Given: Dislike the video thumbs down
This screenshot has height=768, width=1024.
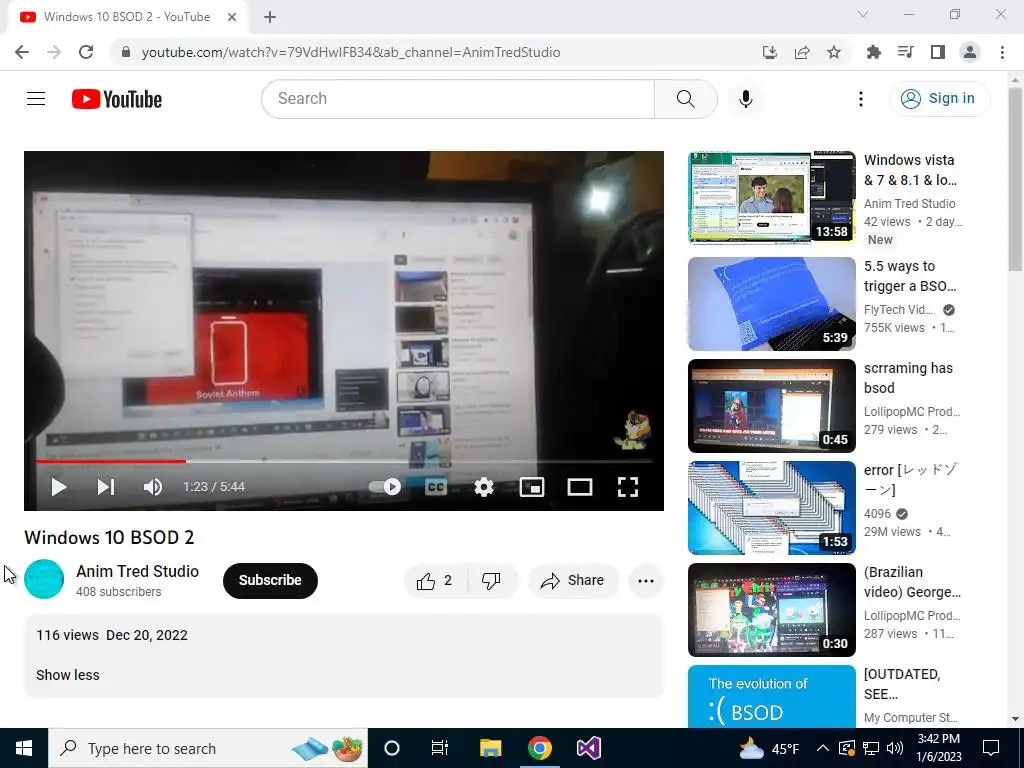Looking at the screenshot, I should (492, 581).
